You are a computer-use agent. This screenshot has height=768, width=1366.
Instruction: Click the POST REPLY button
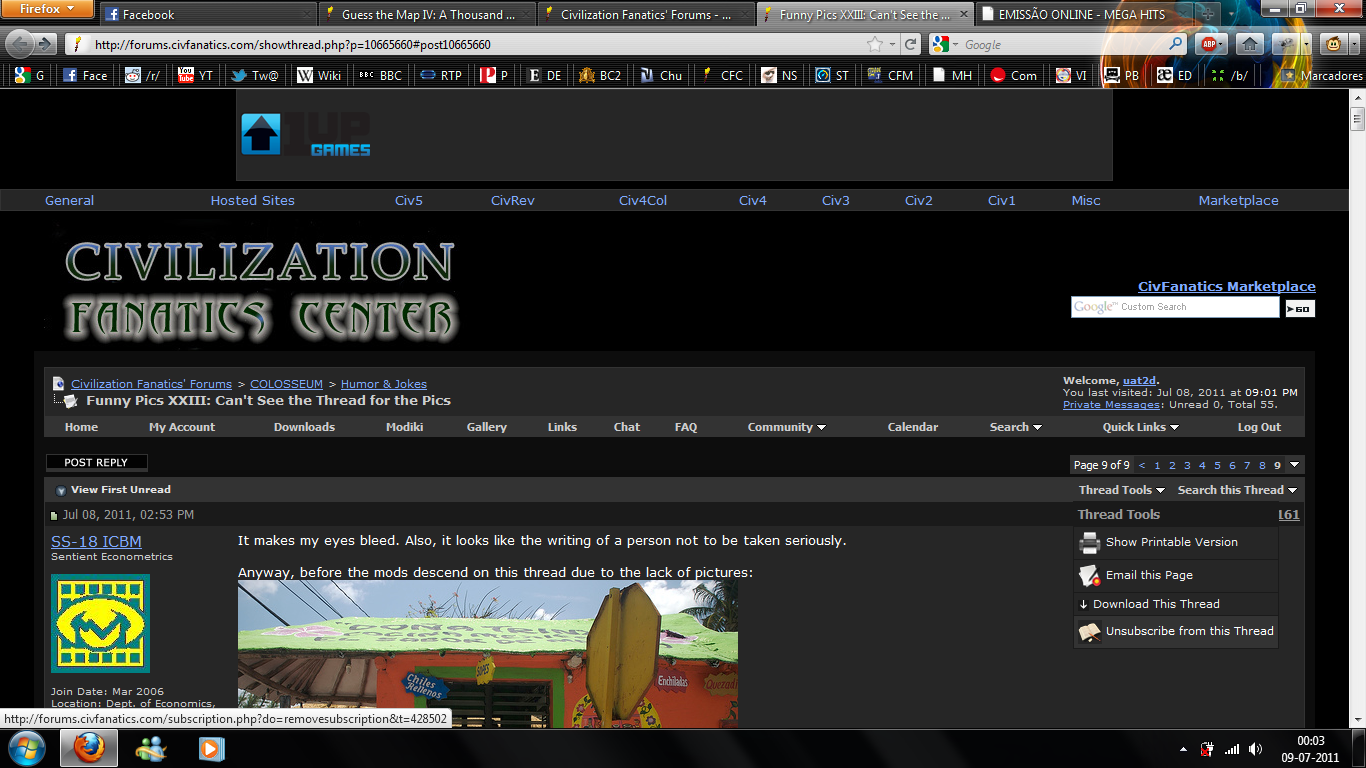pyautogui.click(x=96, y=462)
